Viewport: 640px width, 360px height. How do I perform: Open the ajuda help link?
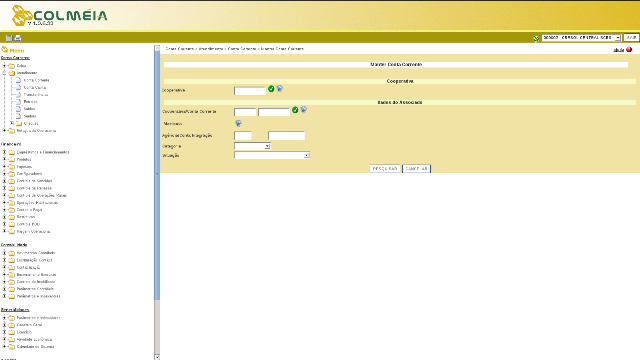pyautogui.click(x=618, y=50)
